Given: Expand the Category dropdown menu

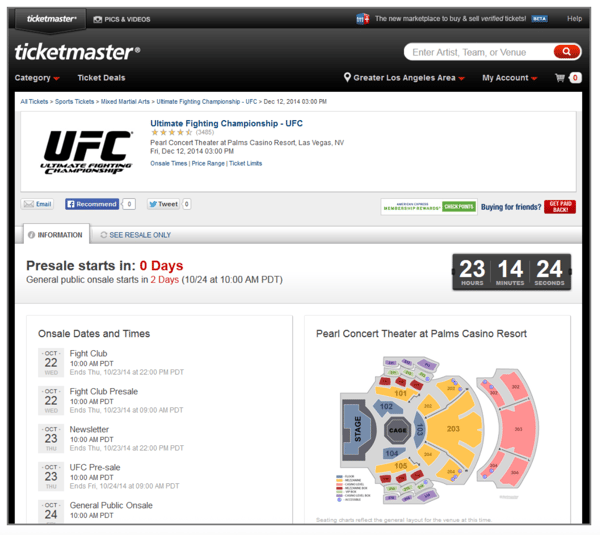Looking at the screenshot, I should click(37, 78).
